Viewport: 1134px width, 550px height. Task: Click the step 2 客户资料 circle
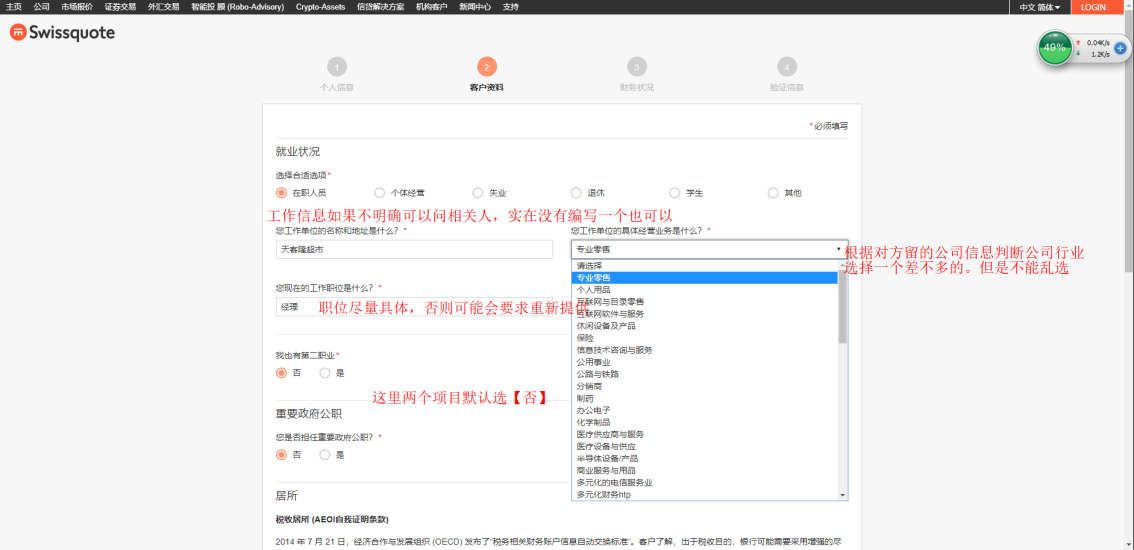point(487,67)
